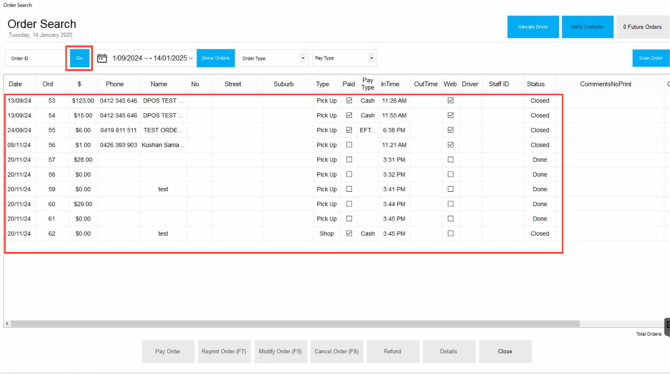This screenshot has height=374, width=670.
Task: Select the $15.00 amount cell
Action: [x=83, y=115]
